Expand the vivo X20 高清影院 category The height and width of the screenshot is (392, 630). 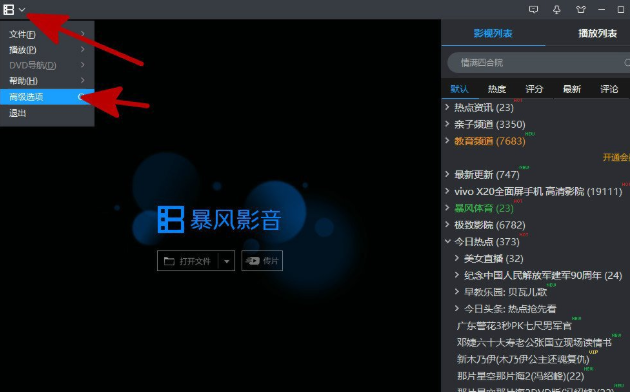(x=447, y=191)
